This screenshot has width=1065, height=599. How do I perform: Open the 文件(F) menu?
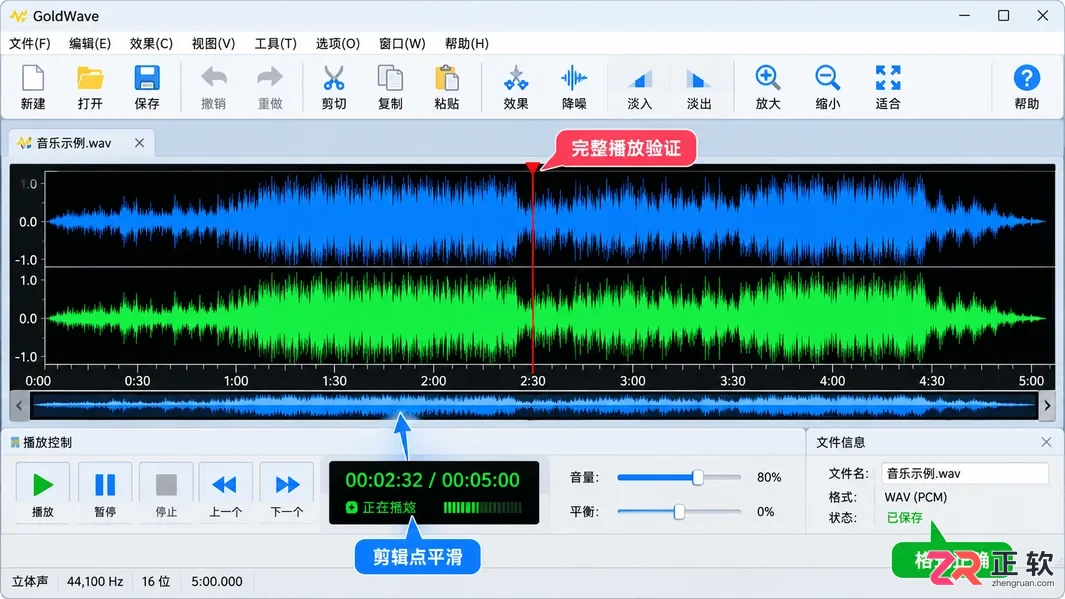click(30, 43)
